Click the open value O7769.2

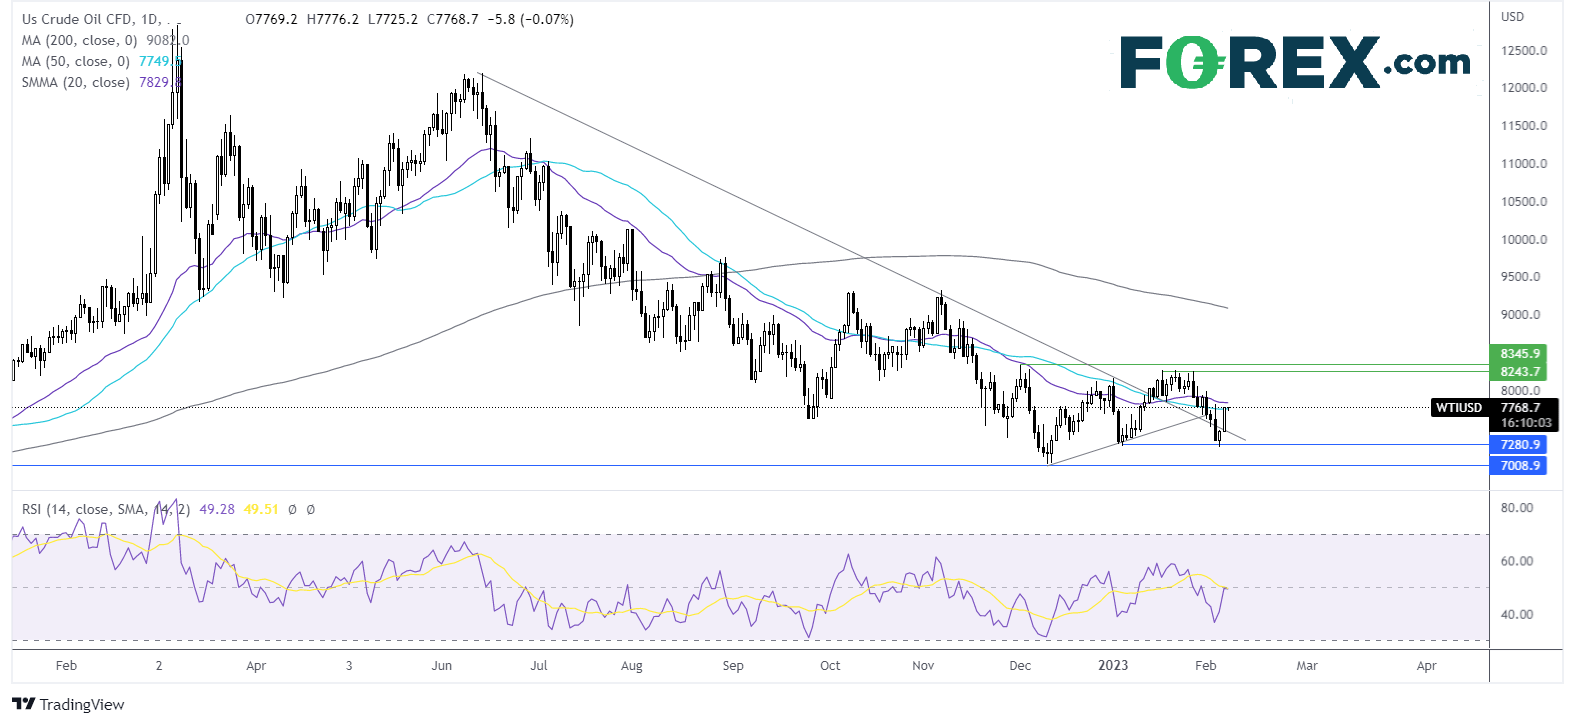[272, 19]
